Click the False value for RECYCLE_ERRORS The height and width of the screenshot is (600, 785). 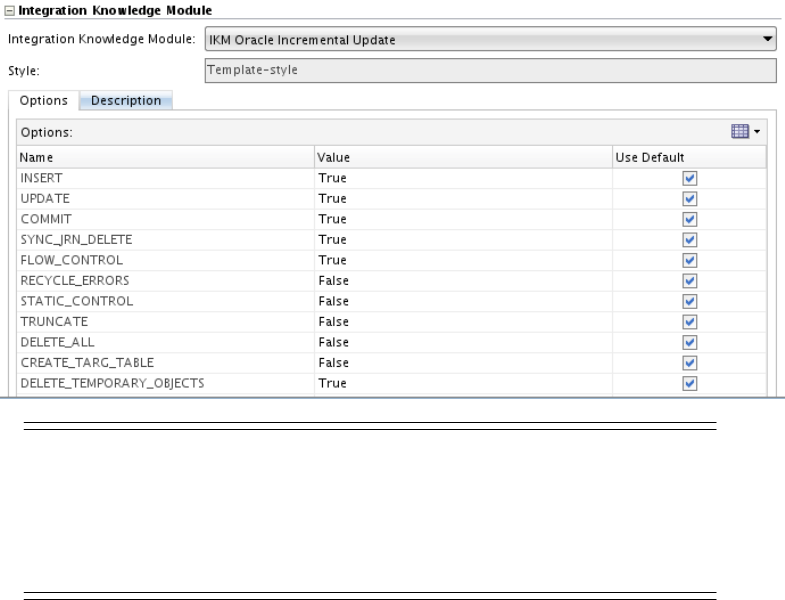point(333,281)
